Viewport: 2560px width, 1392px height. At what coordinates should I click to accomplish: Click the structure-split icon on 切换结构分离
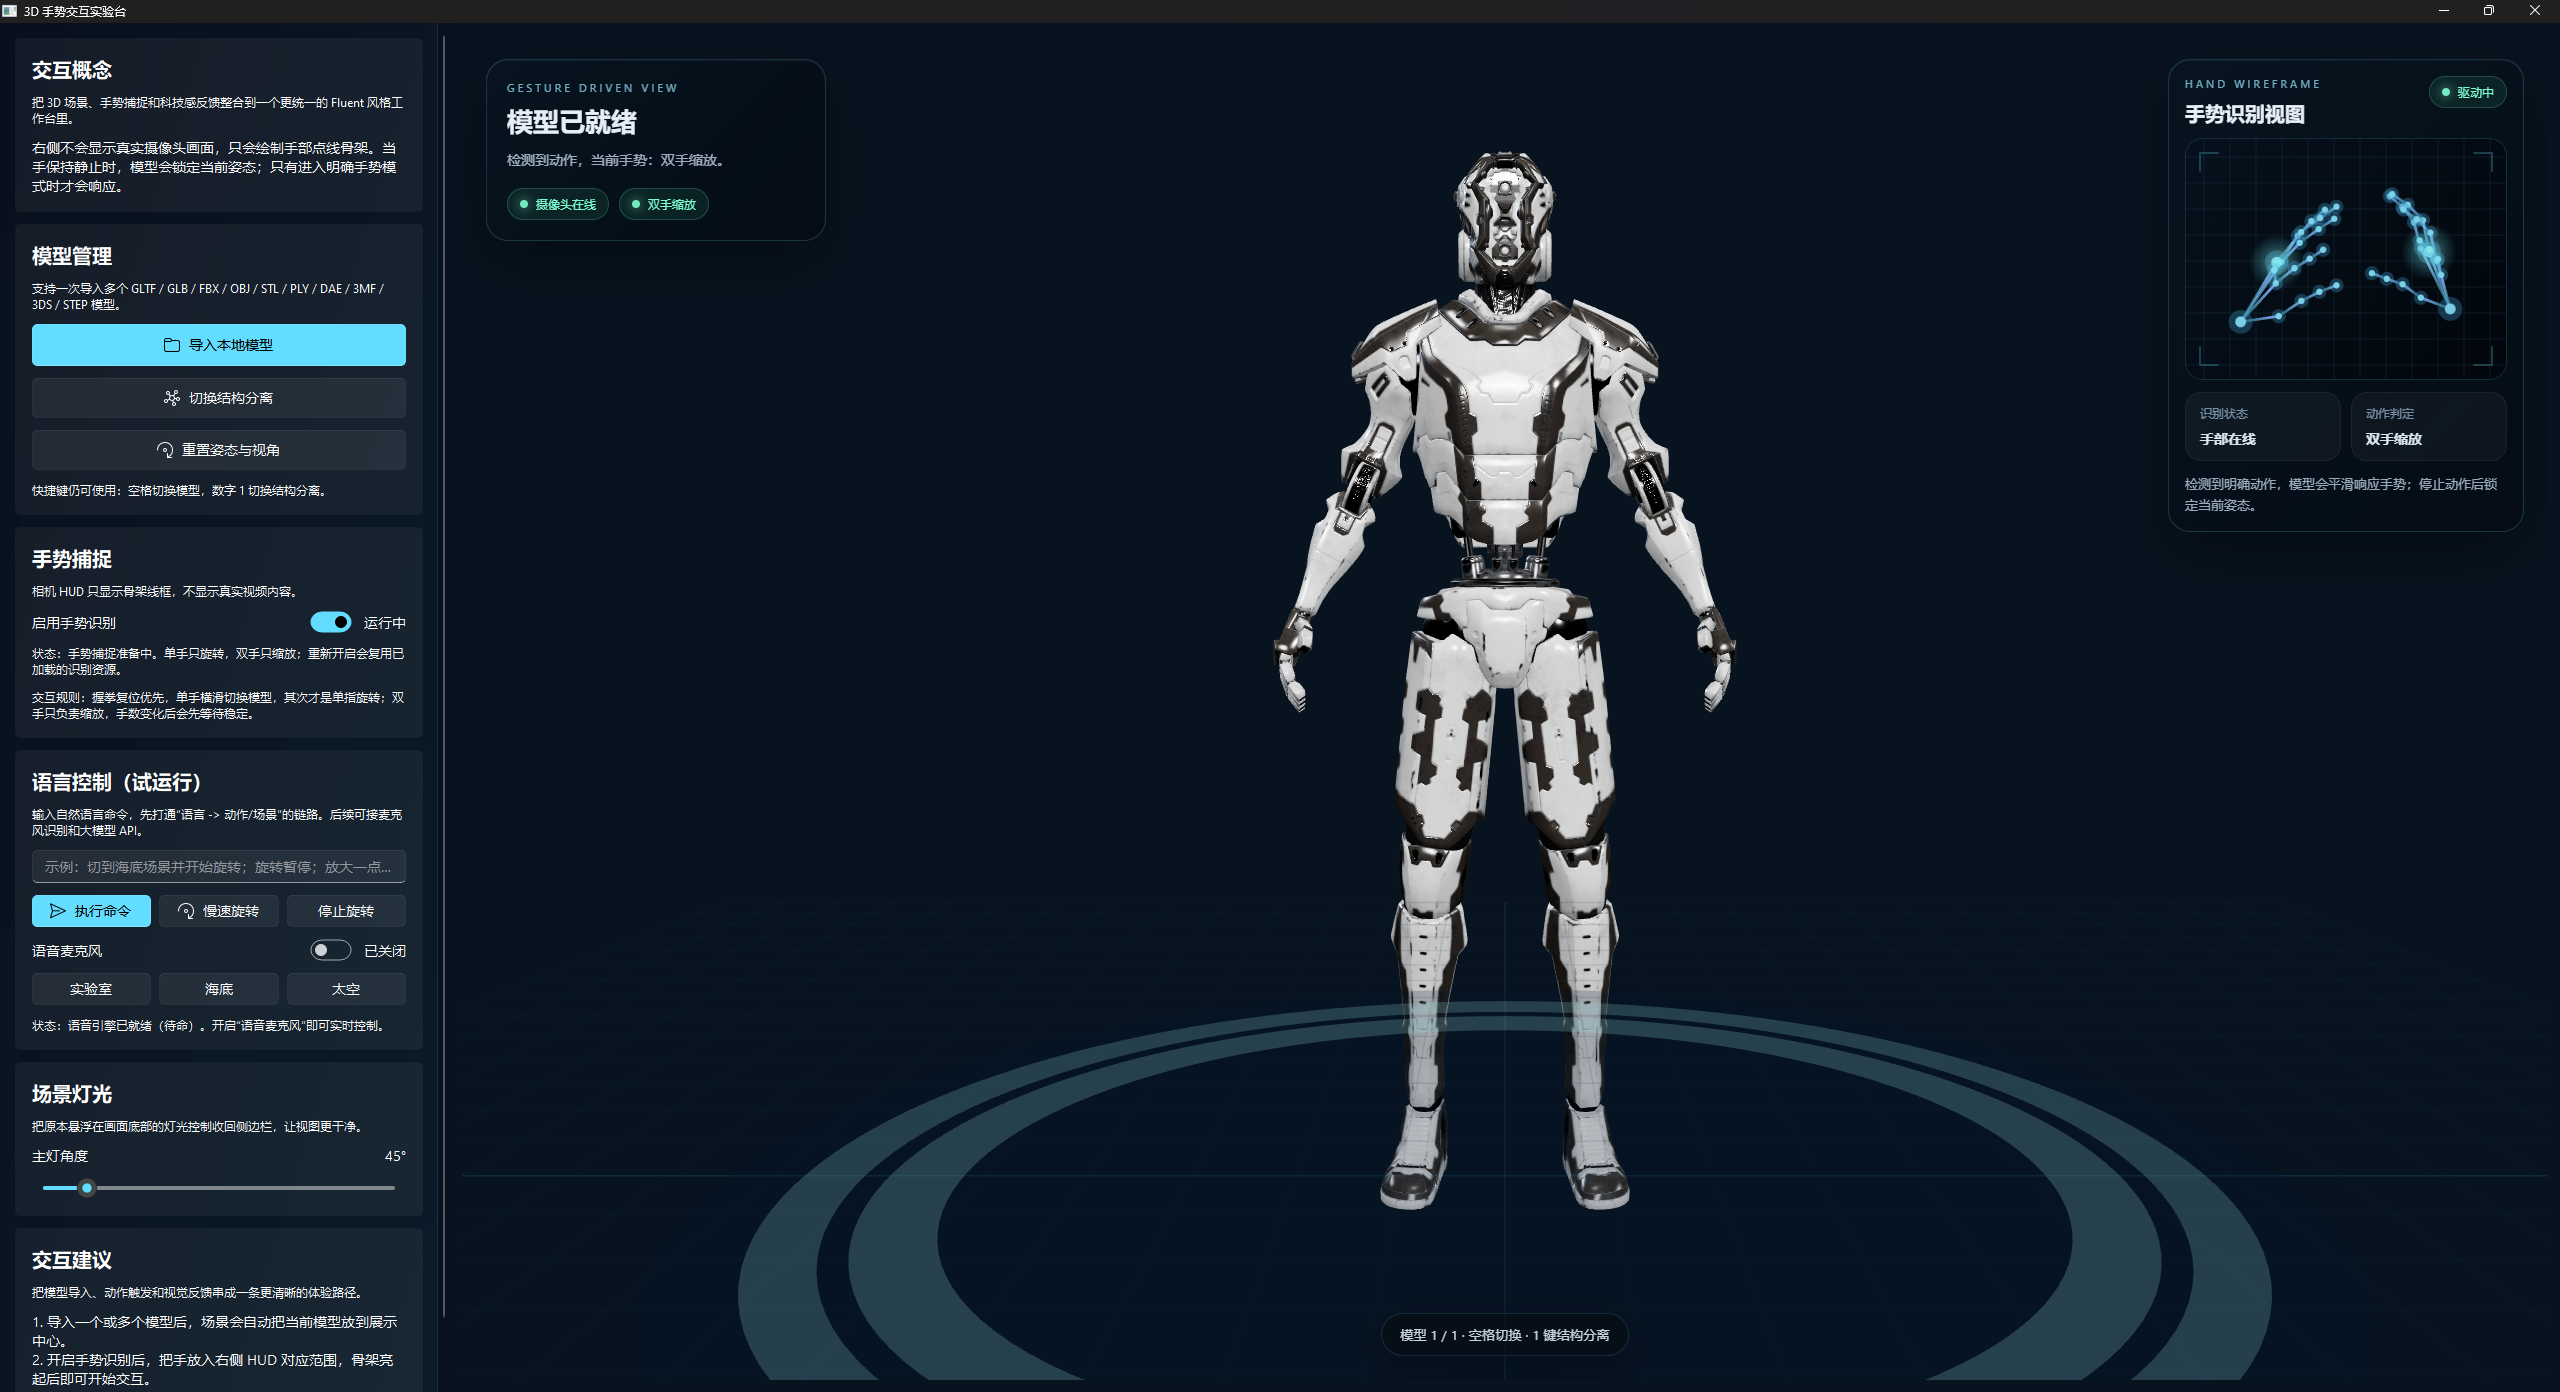pos(172,398)
